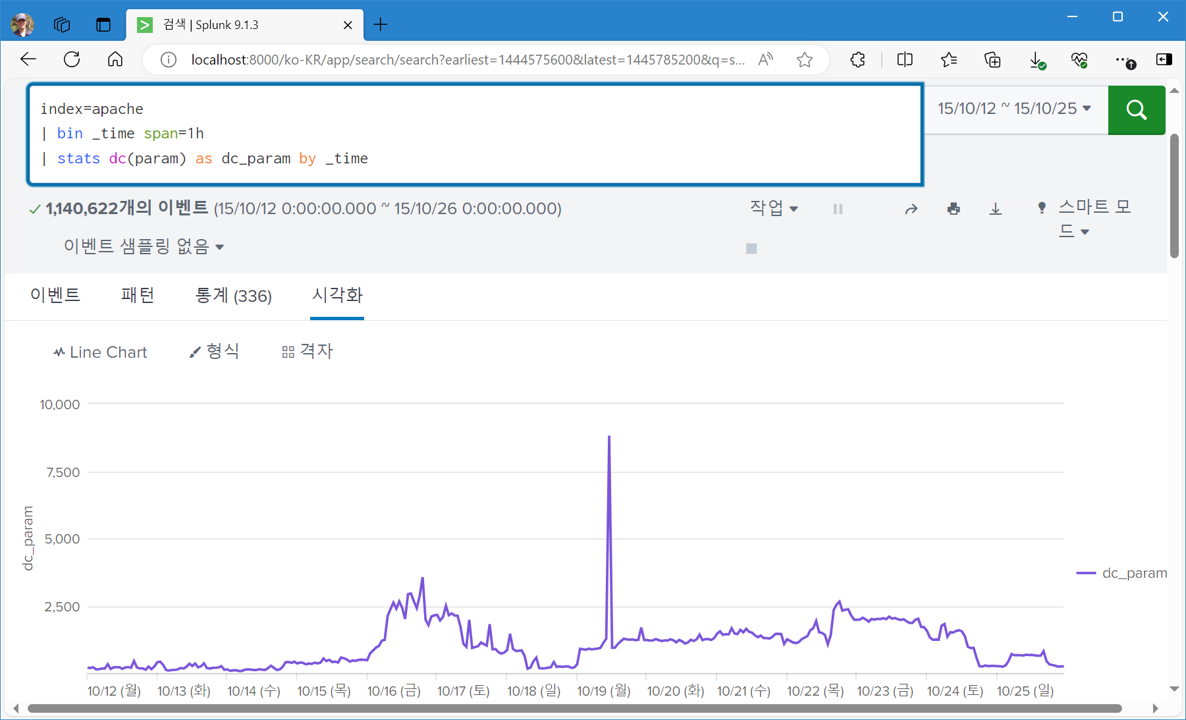Click the 1,140,622개의 이벤트 count text
Screen dimensions: 1186x720
point(126,209)
